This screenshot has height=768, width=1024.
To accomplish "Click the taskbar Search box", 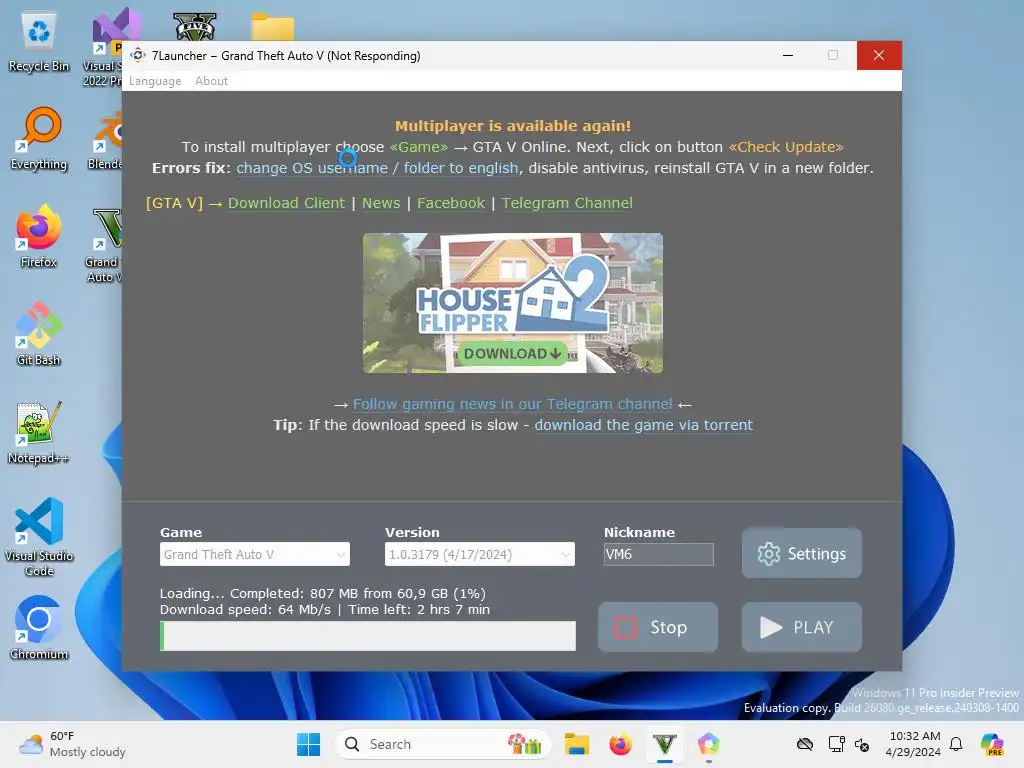I will [x=443, y=744].
